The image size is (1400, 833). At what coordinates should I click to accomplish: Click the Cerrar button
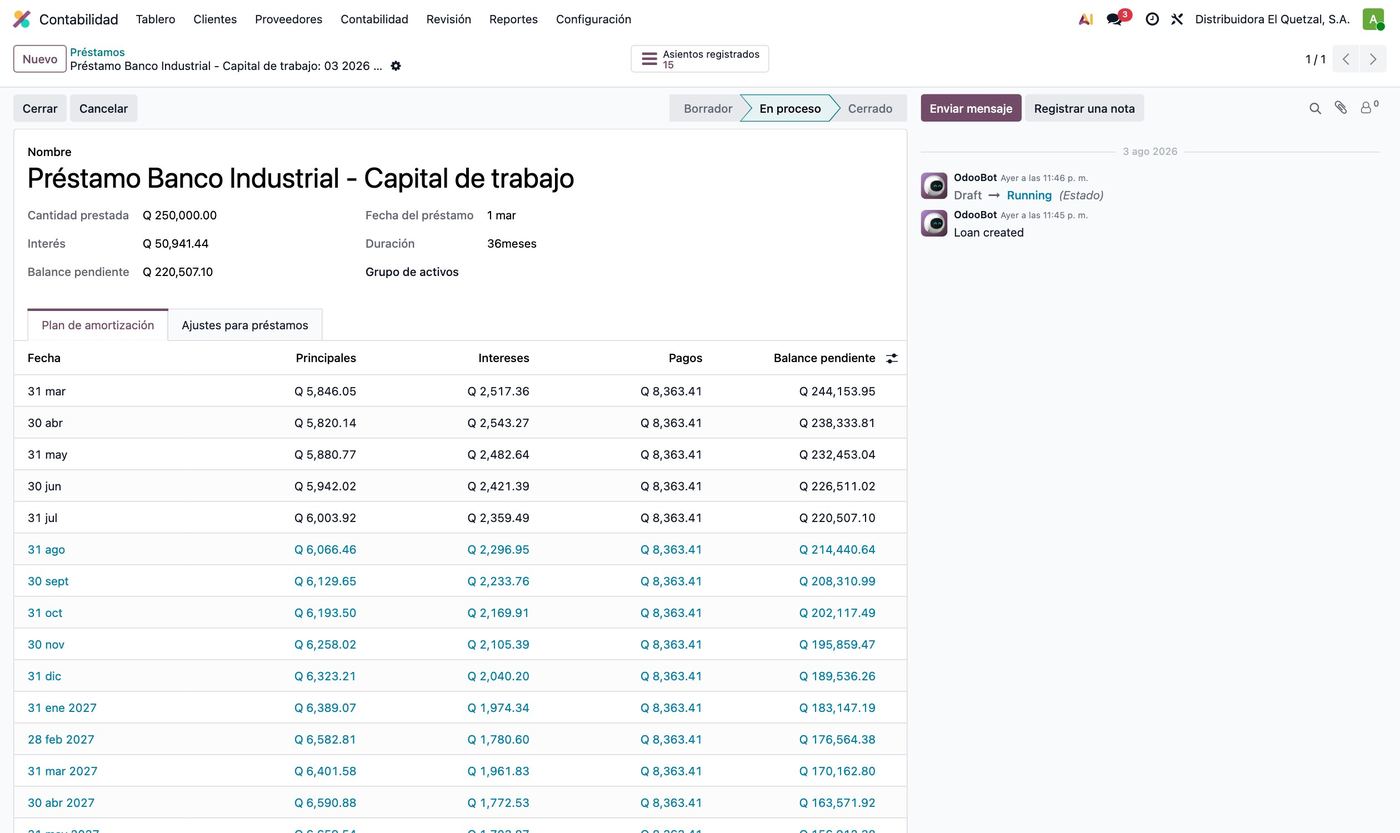point(40,108)
